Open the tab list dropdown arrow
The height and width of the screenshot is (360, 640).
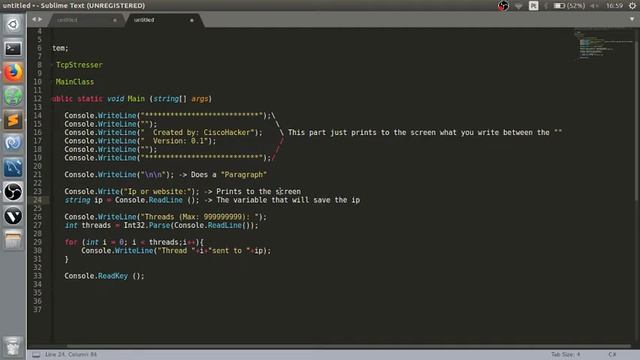pyautogui.click(x=632, y=19)
